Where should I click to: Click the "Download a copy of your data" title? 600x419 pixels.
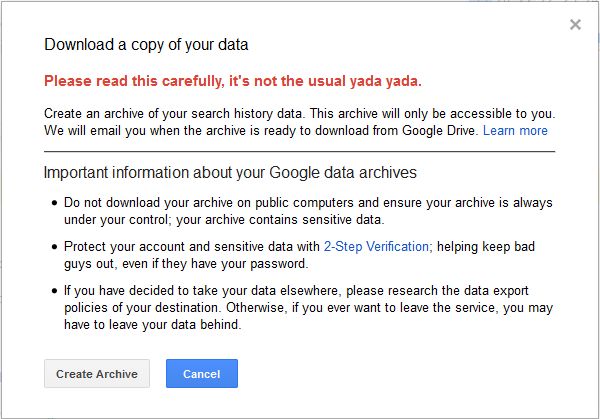click(146, 45)
